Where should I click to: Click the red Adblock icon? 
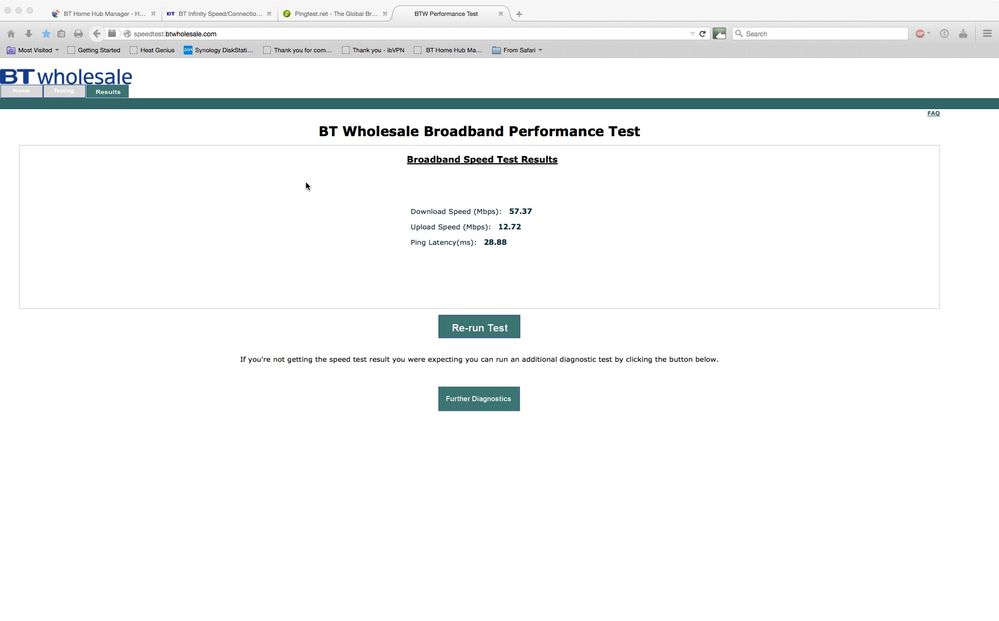point(920,34)
